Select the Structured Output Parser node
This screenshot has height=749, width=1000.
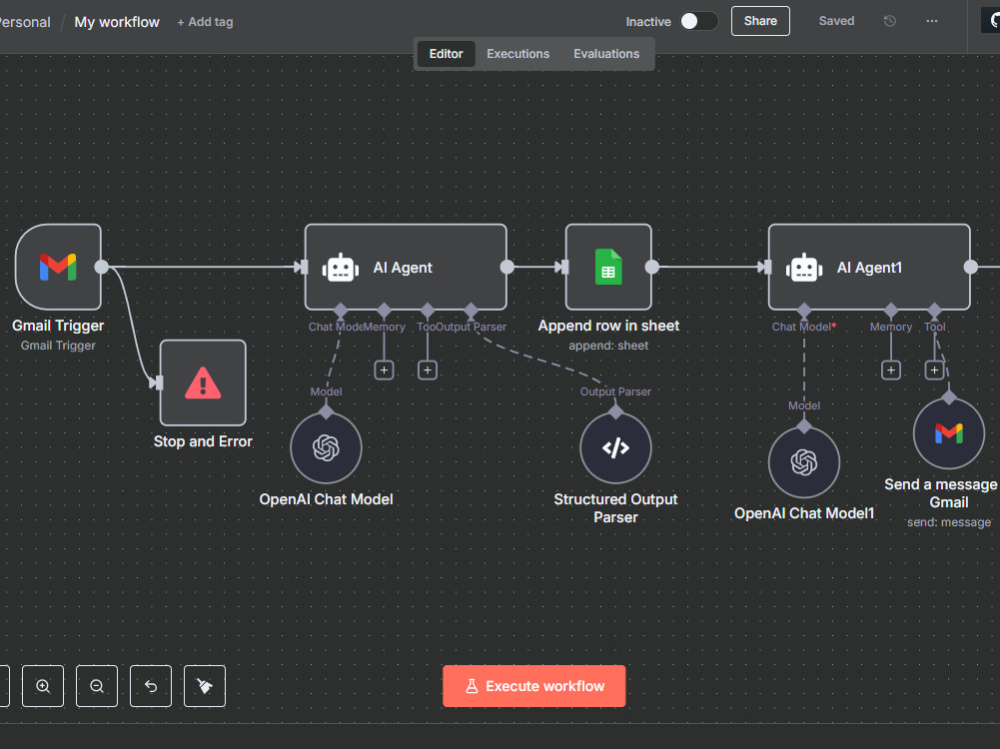(x=615, y=448)
